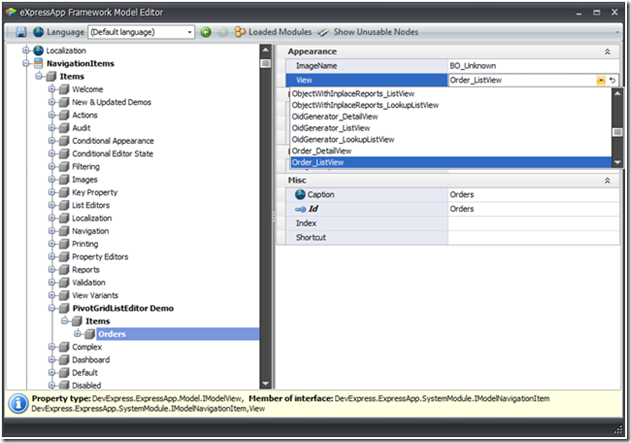Image resolution: width=631 pixels, height=443 pixels.
Task: Select the Welcome tree item
Action: (x=87, y=89)
